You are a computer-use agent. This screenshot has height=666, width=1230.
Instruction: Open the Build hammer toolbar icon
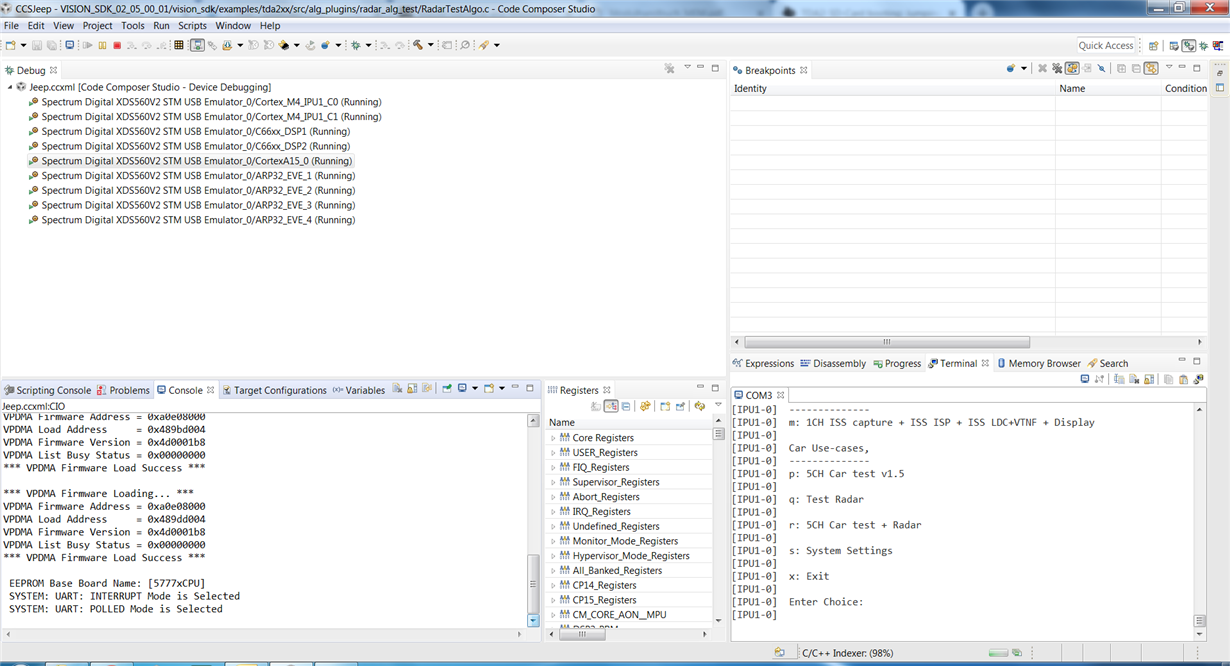[418, 45]
